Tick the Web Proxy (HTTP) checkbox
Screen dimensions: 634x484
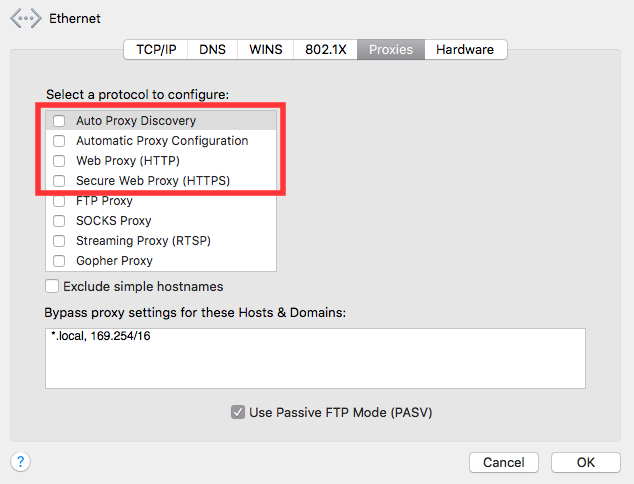point(59,161)
